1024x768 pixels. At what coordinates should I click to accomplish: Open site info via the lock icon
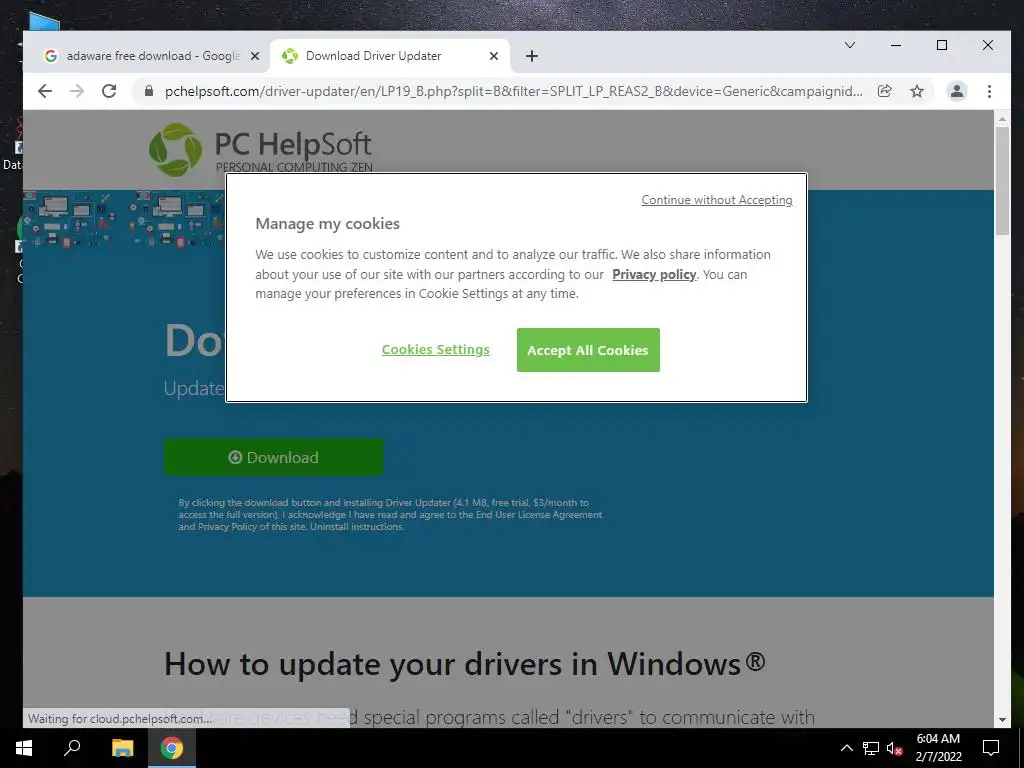point(149,91)
